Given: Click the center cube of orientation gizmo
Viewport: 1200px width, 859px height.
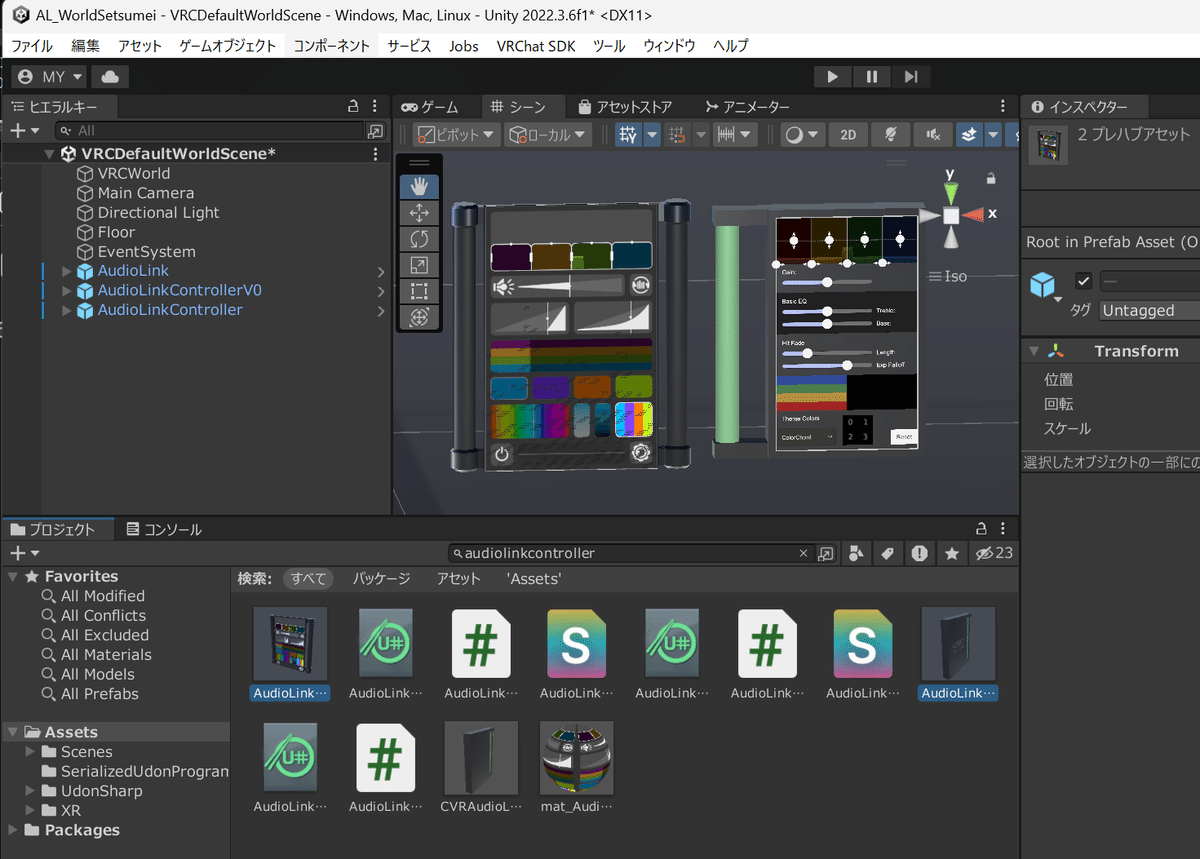Looking at the screenshot, I should pos(951,215).
